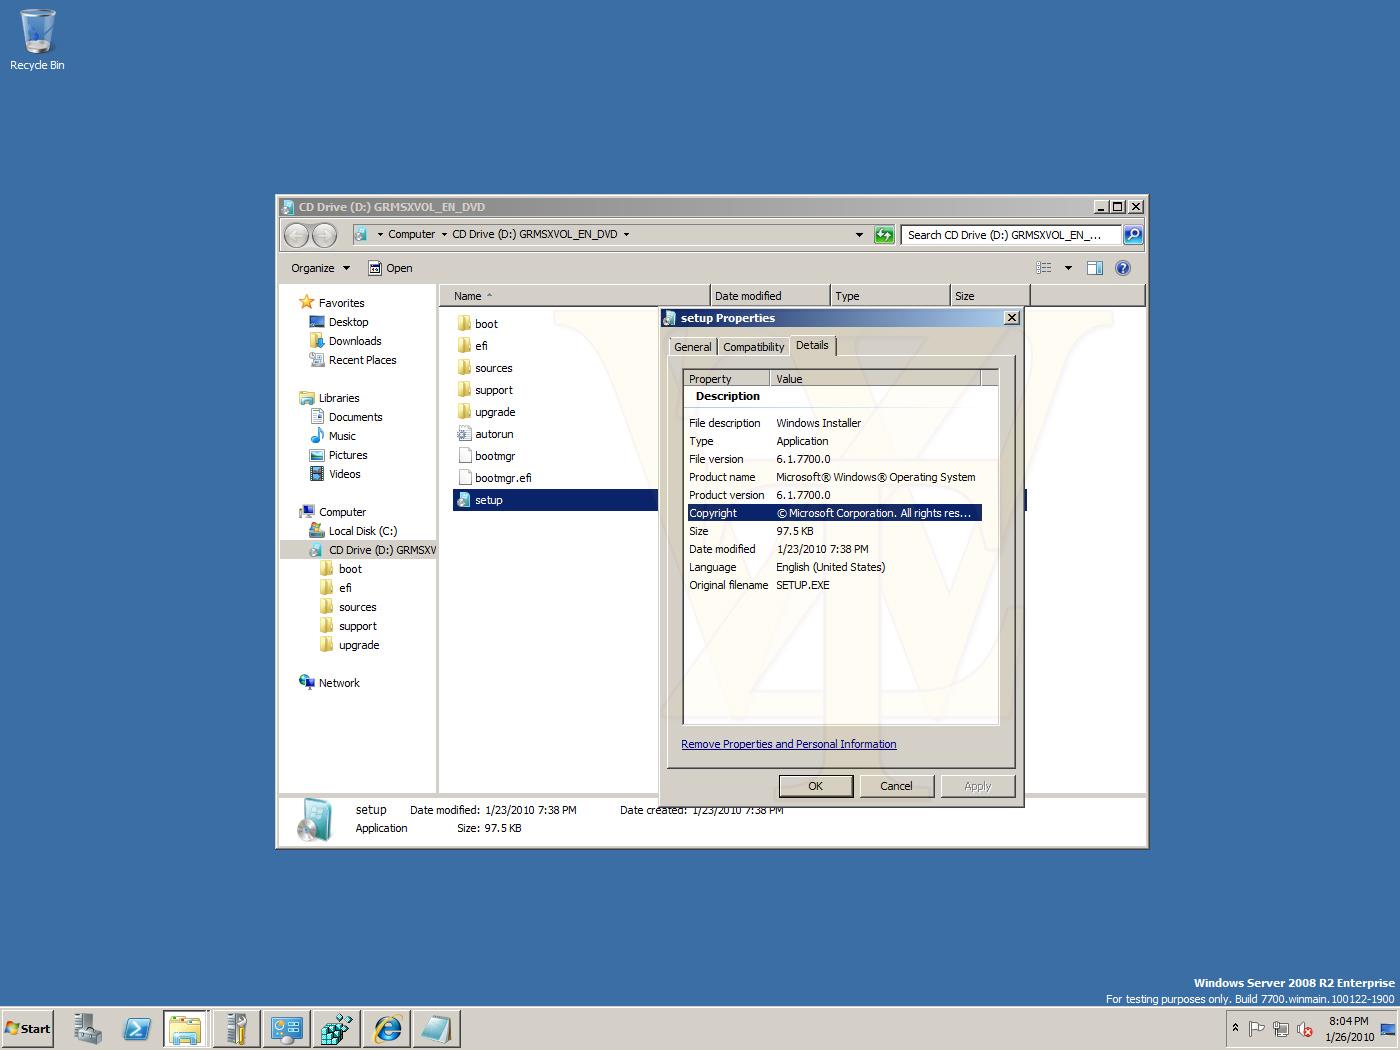Select the boot folder in file list
Viewport: 1400px width, 1050px height.
click(x=477, y=324)
